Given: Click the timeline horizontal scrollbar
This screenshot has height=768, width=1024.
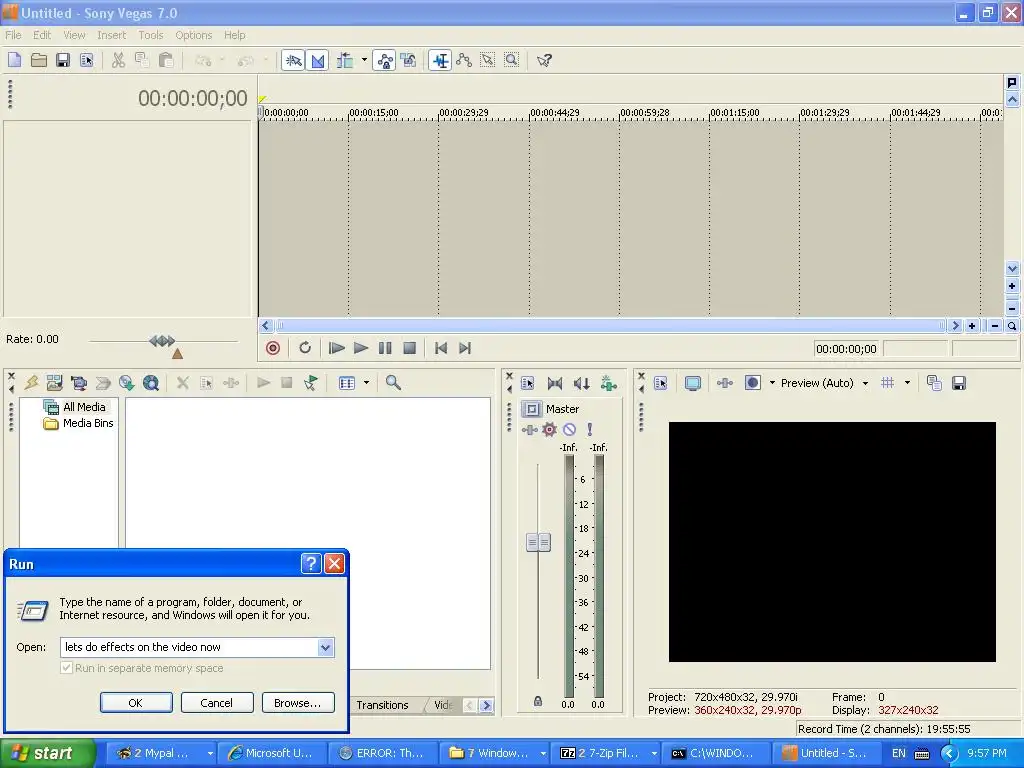Looking at the screenshot, I should point(610,325).
